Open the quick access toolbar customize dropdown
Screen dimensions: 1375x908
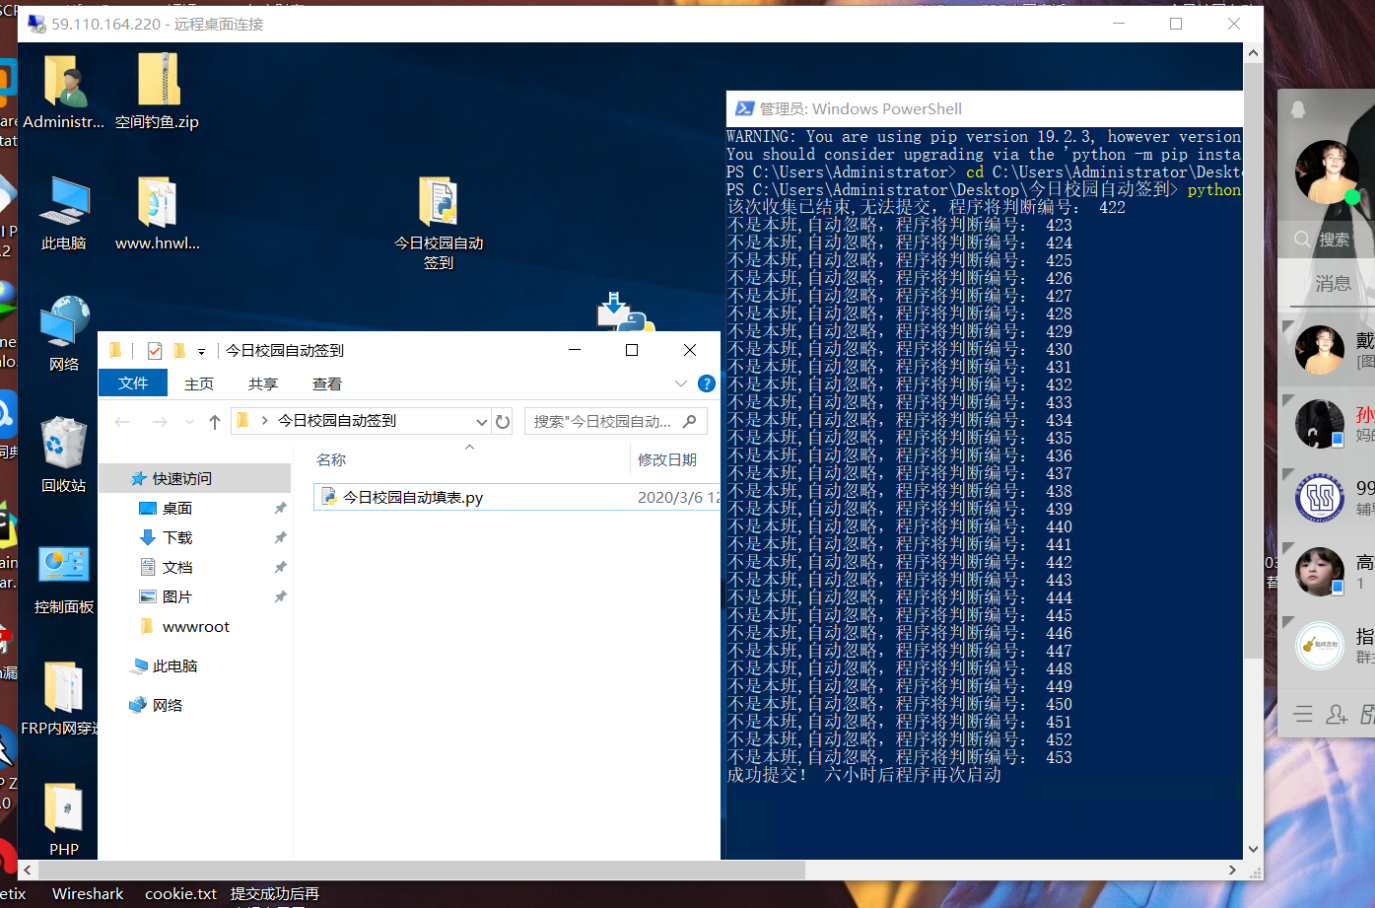[x=201, y=351]
